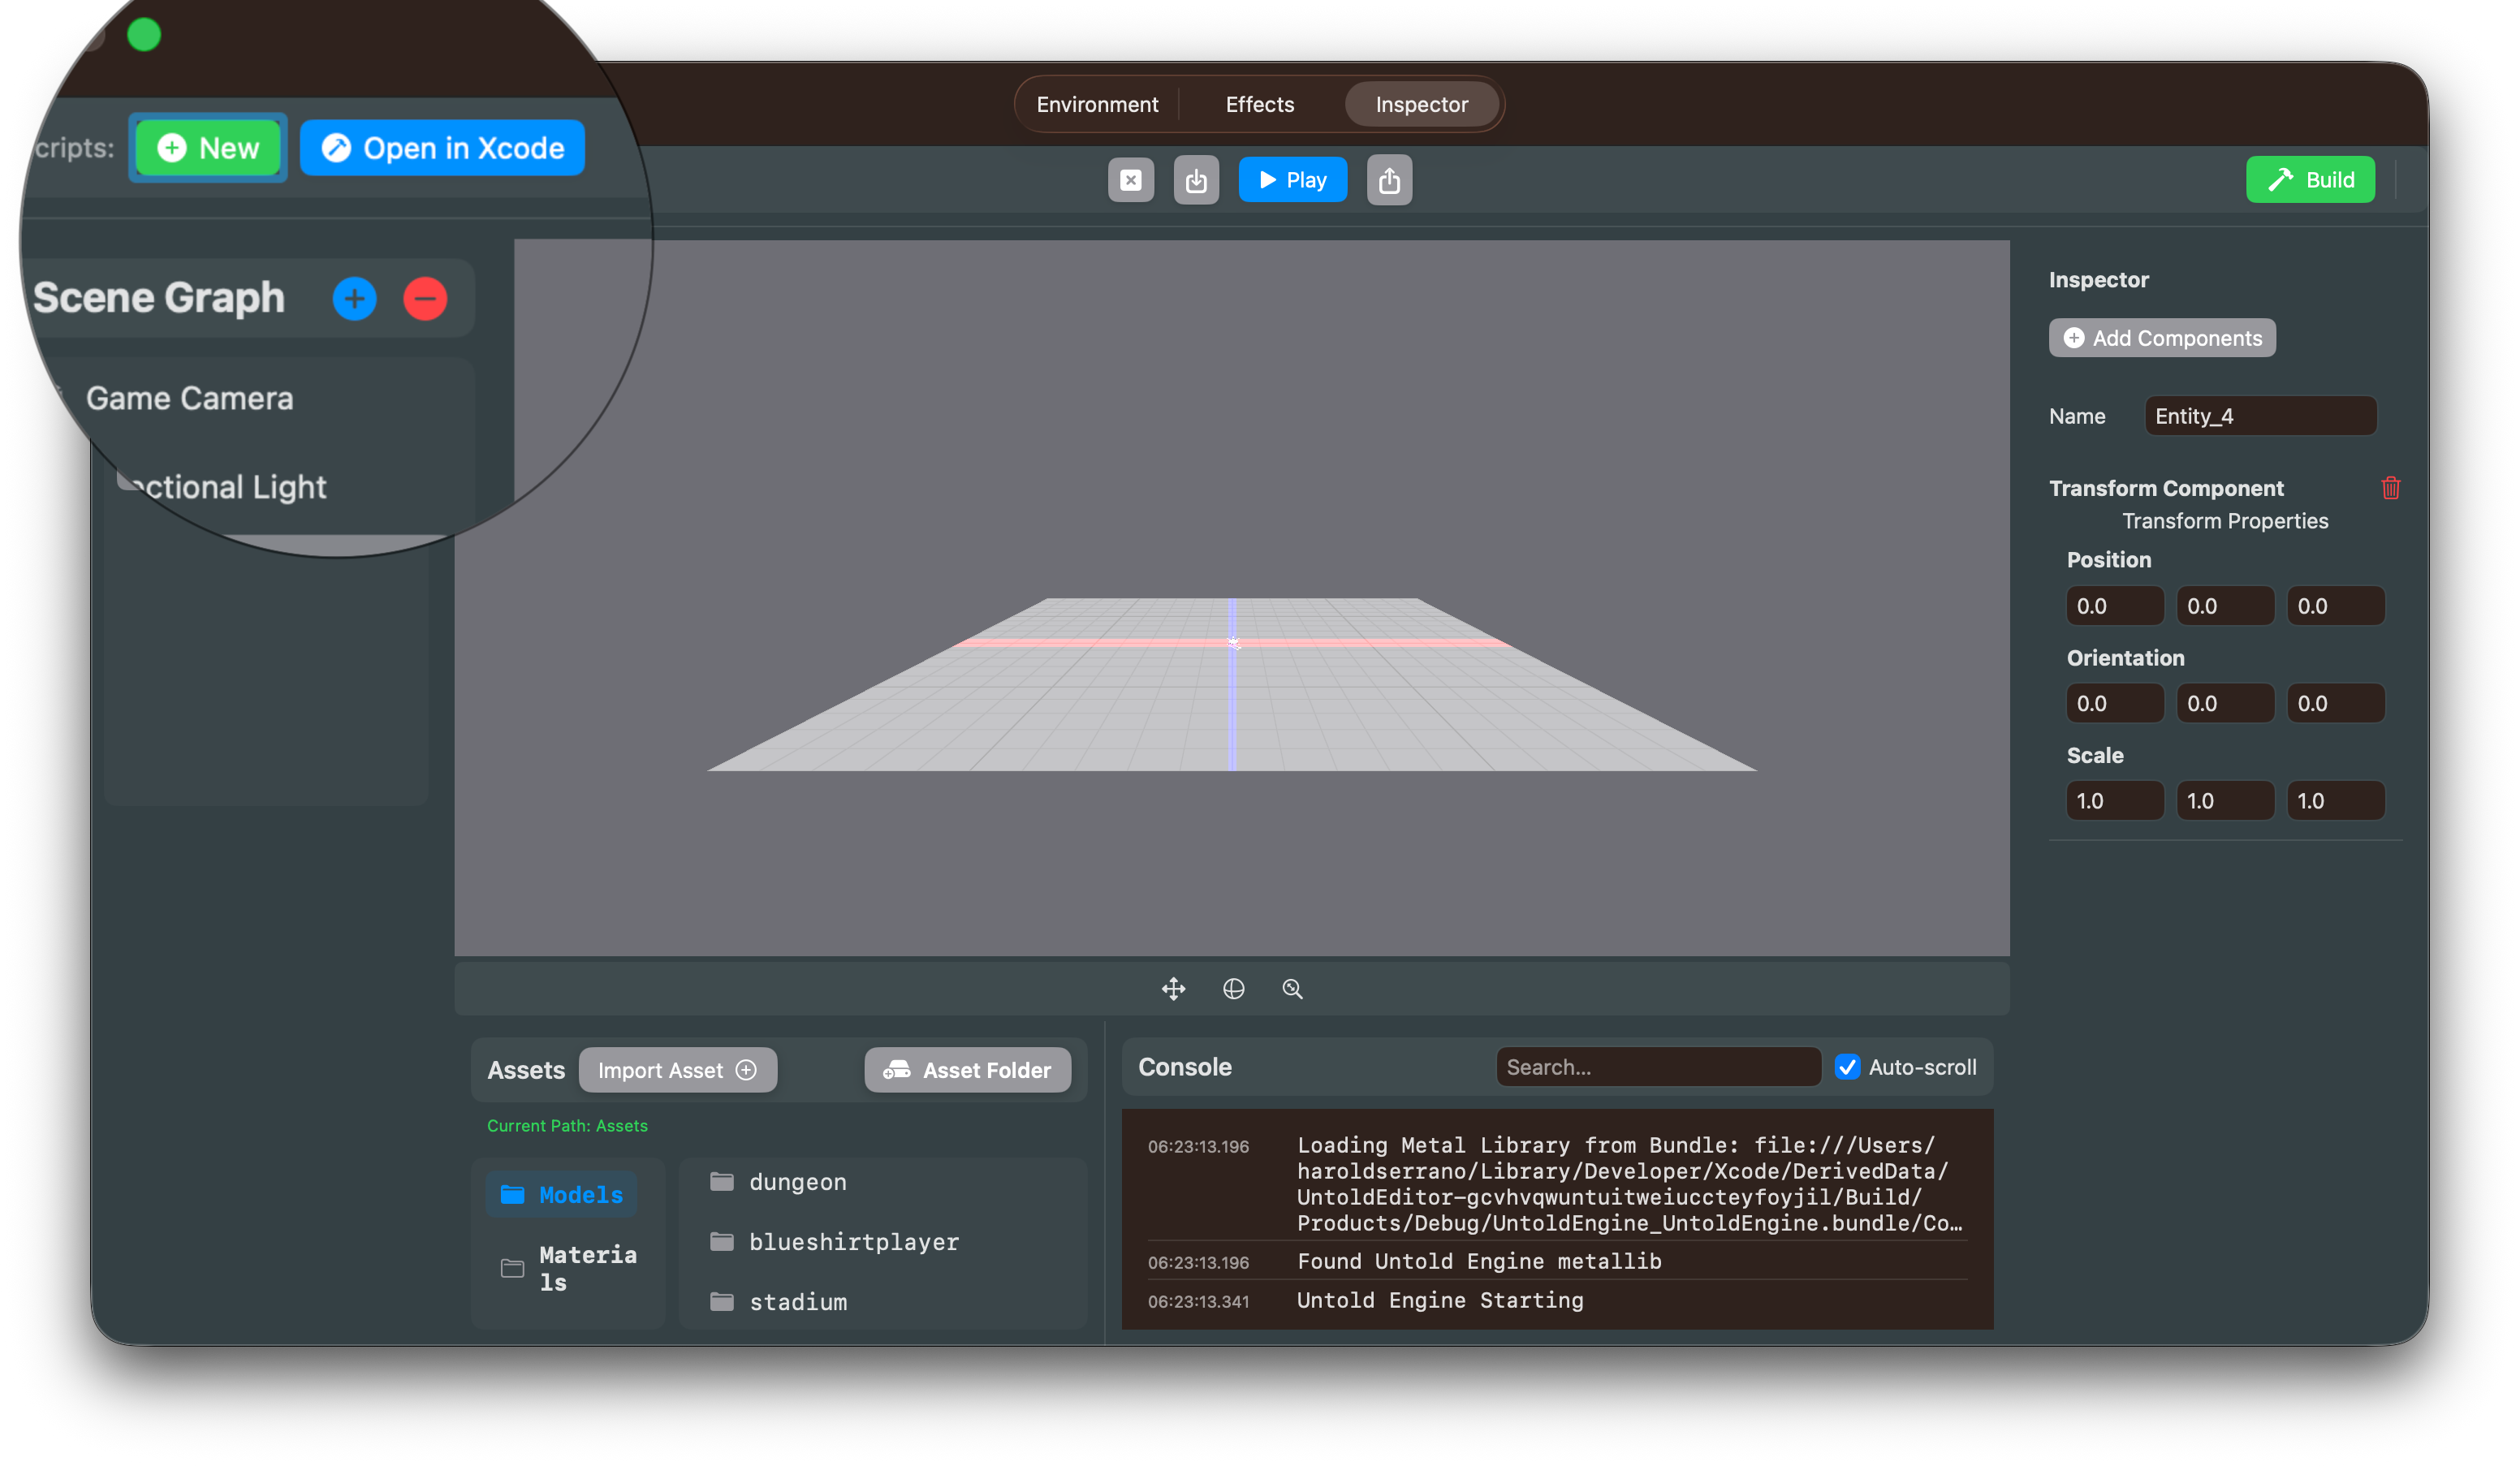Click the blue add entity plus icon
This screenshot has width=2520, height=1466.
pos(354,298)
